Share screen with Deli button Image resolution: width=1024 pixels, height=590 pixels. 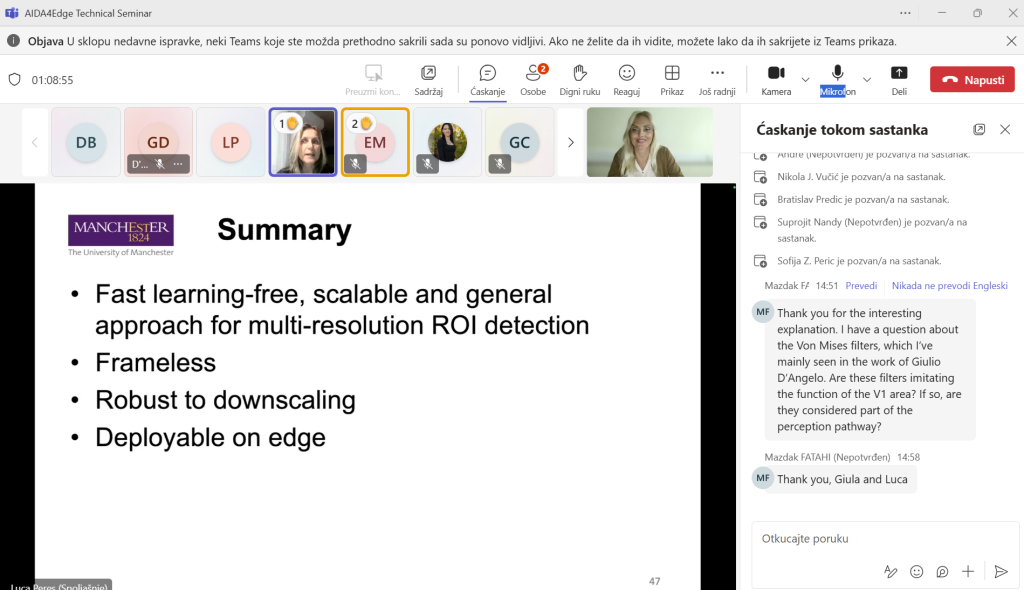pyautogui.click(x=899, y=79)
